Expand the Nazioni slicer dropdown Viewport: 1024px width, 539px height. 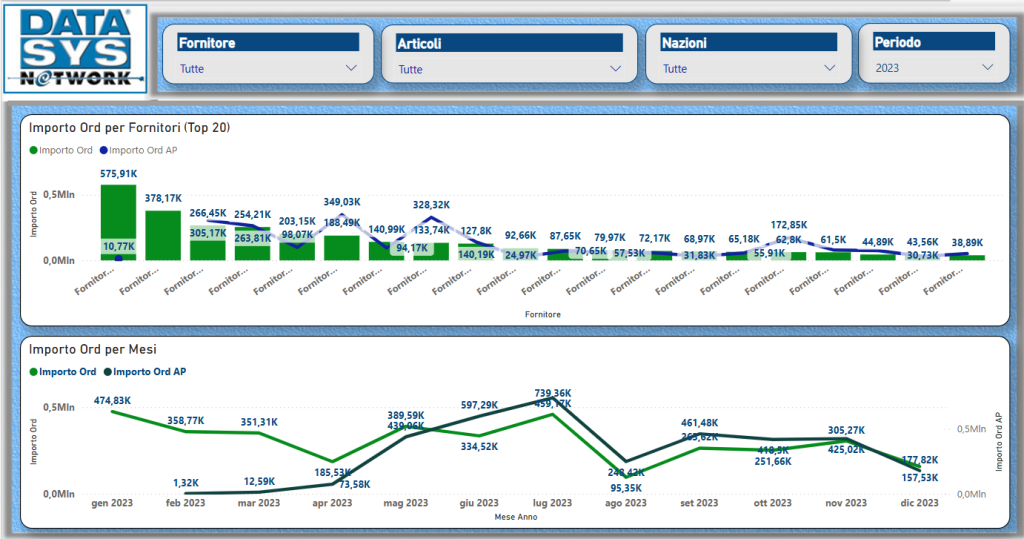[x=829, y=68]
